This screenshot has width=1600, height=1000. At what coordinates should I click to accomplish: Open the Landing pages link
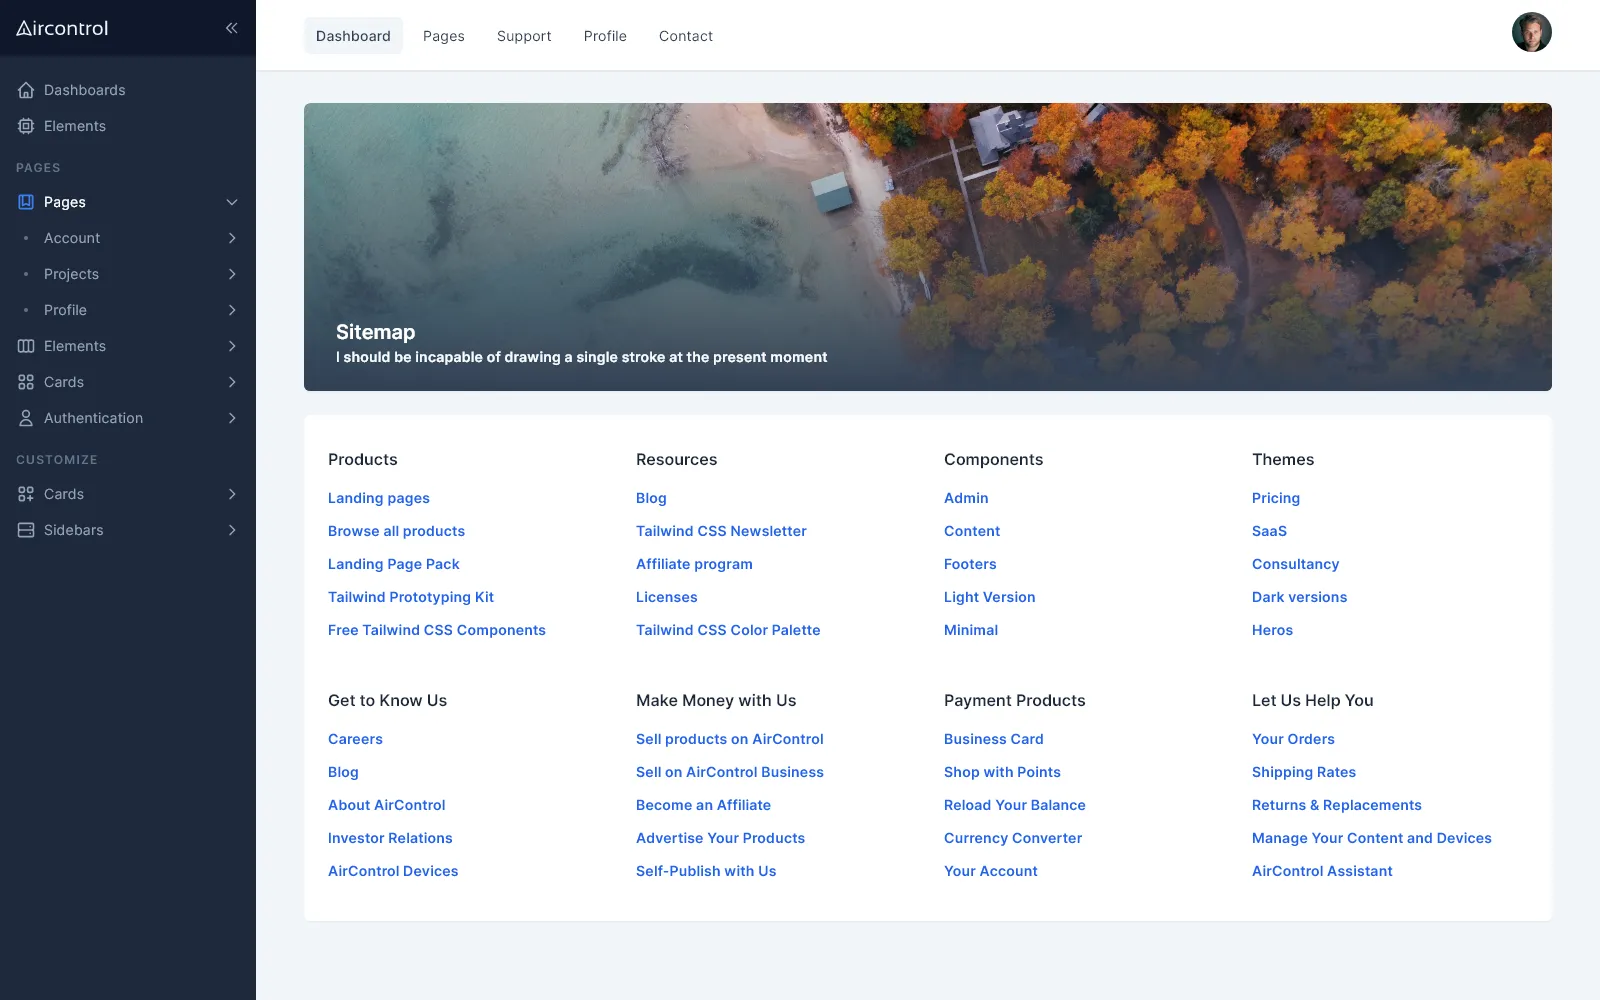(379, 498)
